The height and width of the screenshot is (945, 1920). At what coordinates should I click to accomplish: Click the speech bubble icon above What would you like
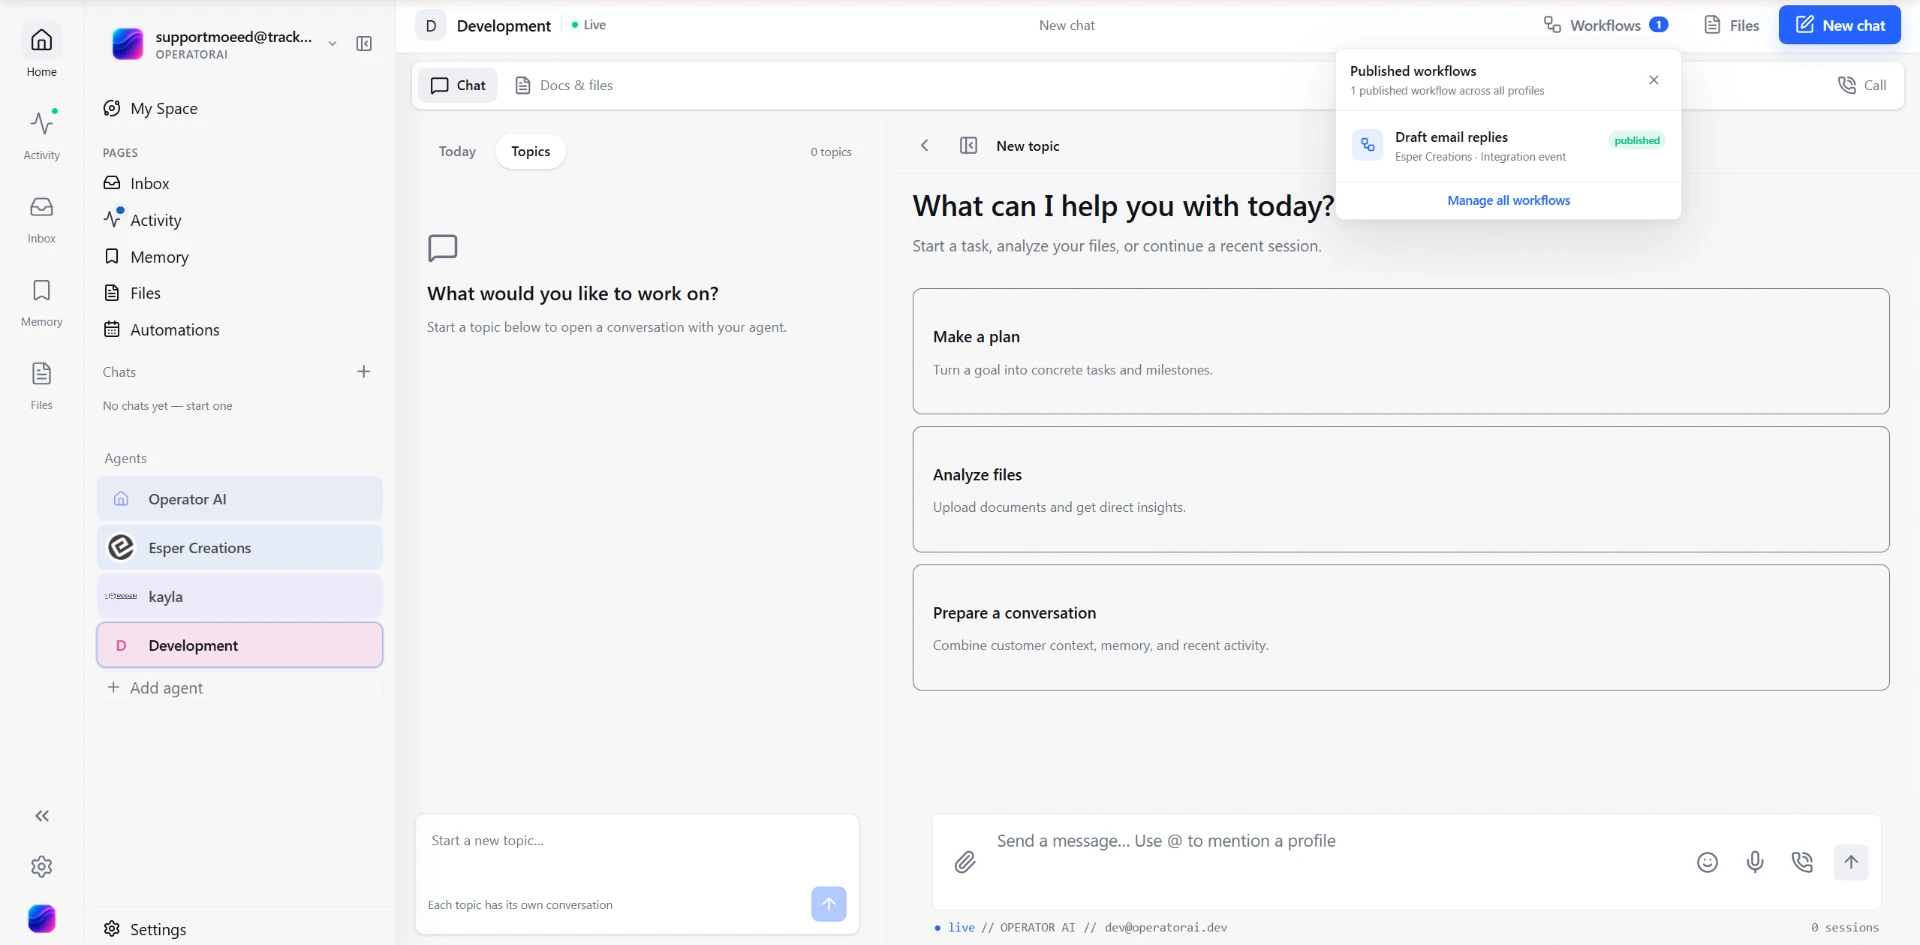click(x=443, y=248)
